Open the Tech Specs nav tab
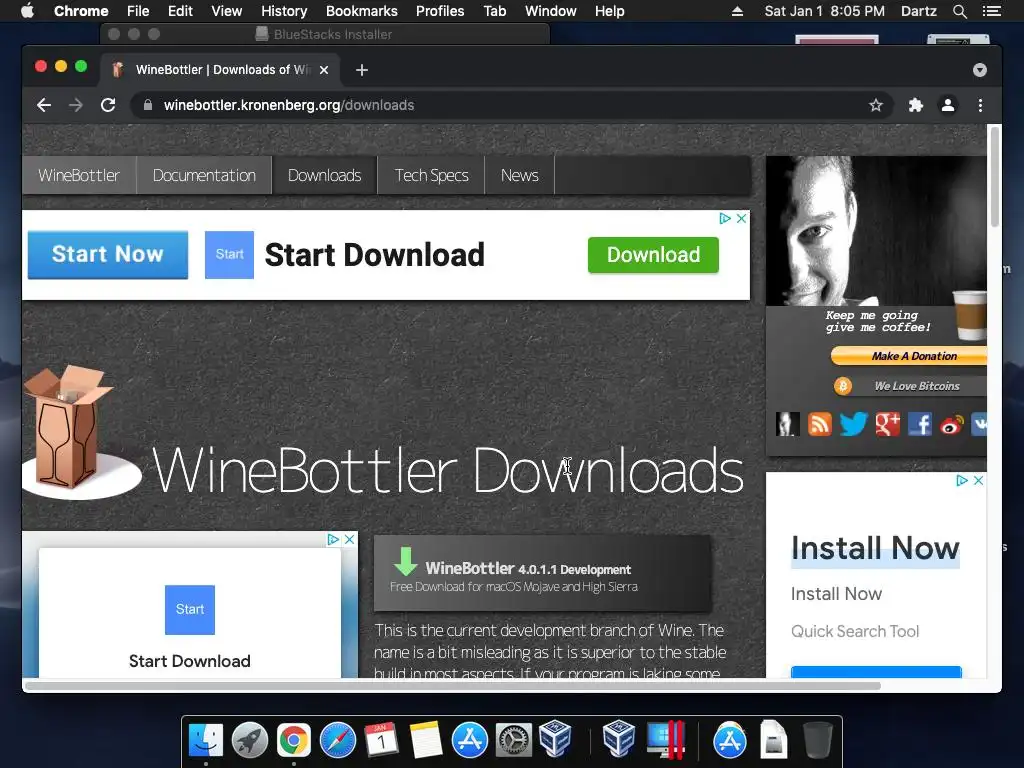 click(x=432, y=175)
